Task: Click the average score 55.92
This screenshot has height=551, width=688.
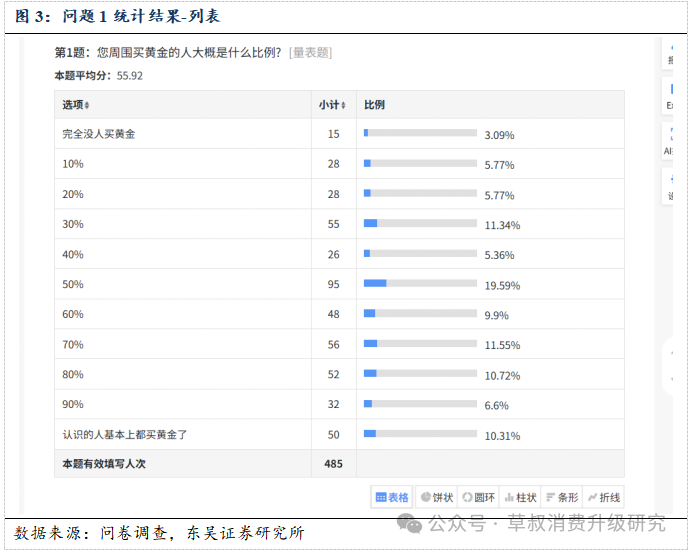Action: point(129,76)
